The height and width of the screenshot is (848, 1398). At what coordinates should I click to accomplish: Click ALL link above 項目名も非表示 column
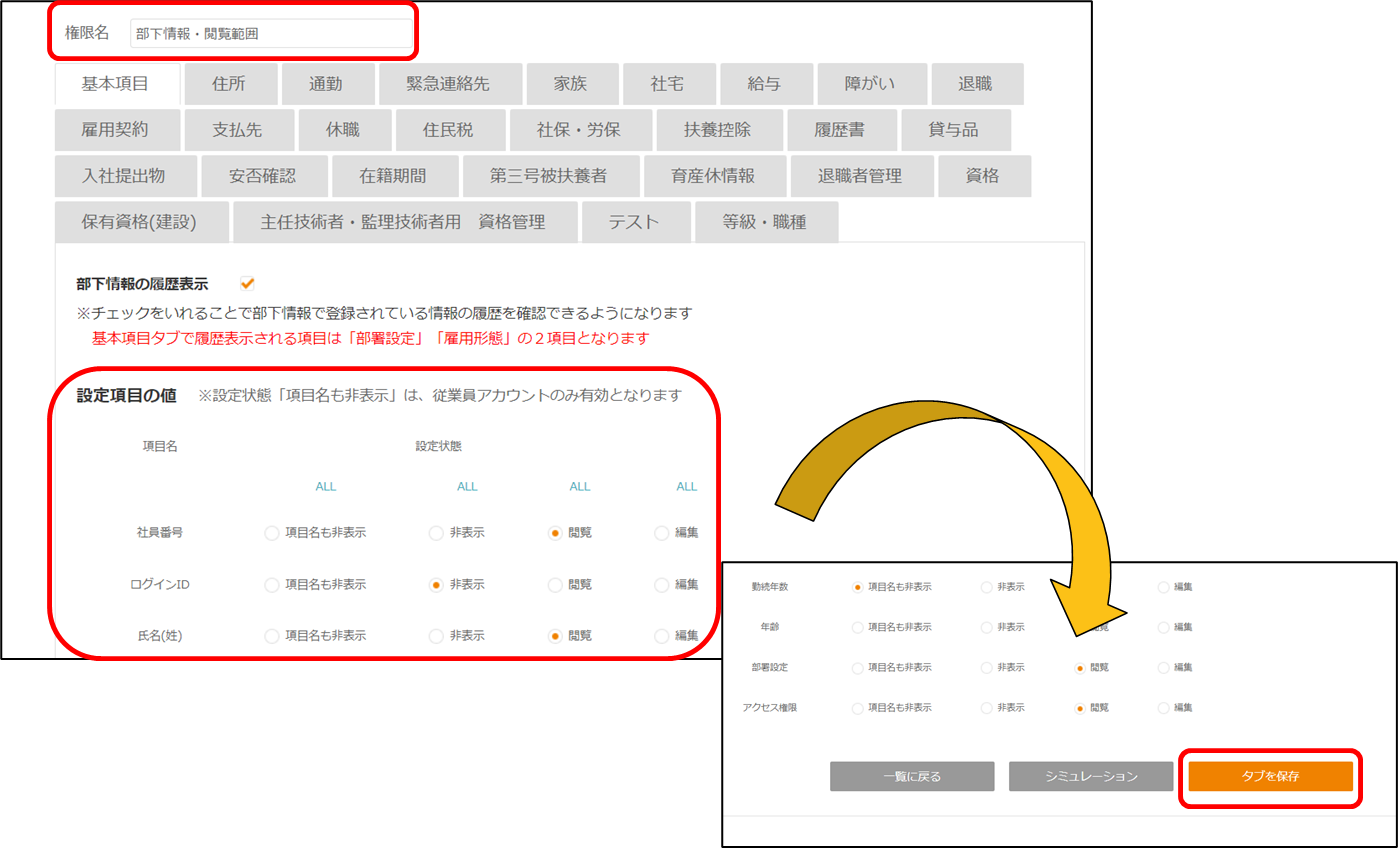point(326,487)
